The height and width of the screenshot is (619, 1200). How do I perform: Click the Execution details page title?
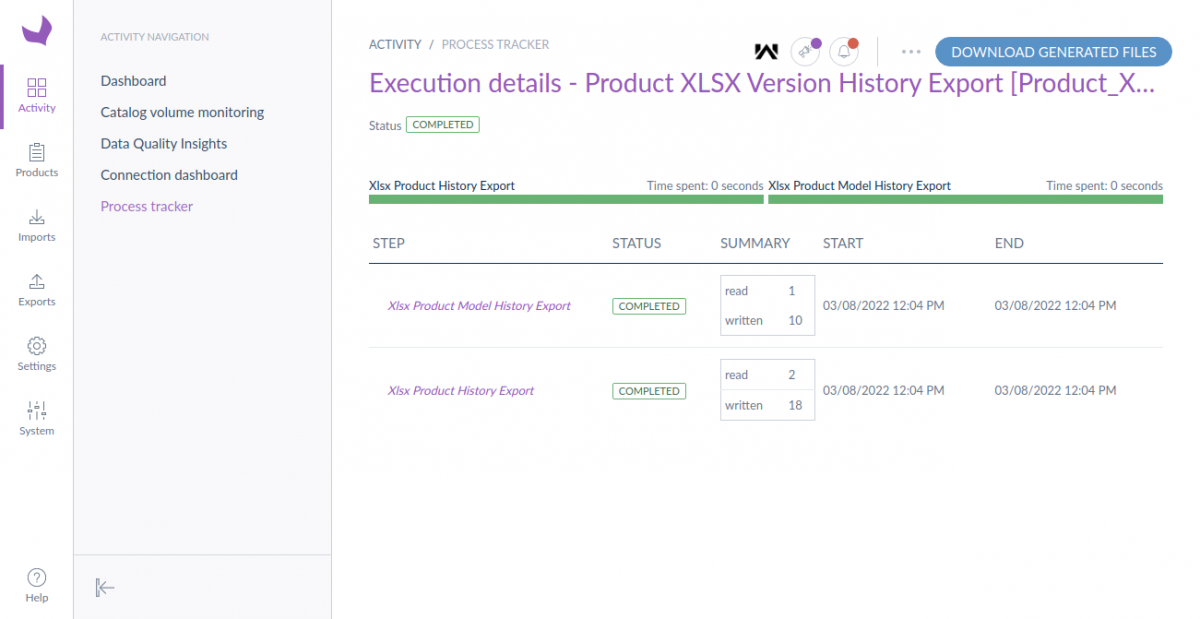click(x=762, y=83)
